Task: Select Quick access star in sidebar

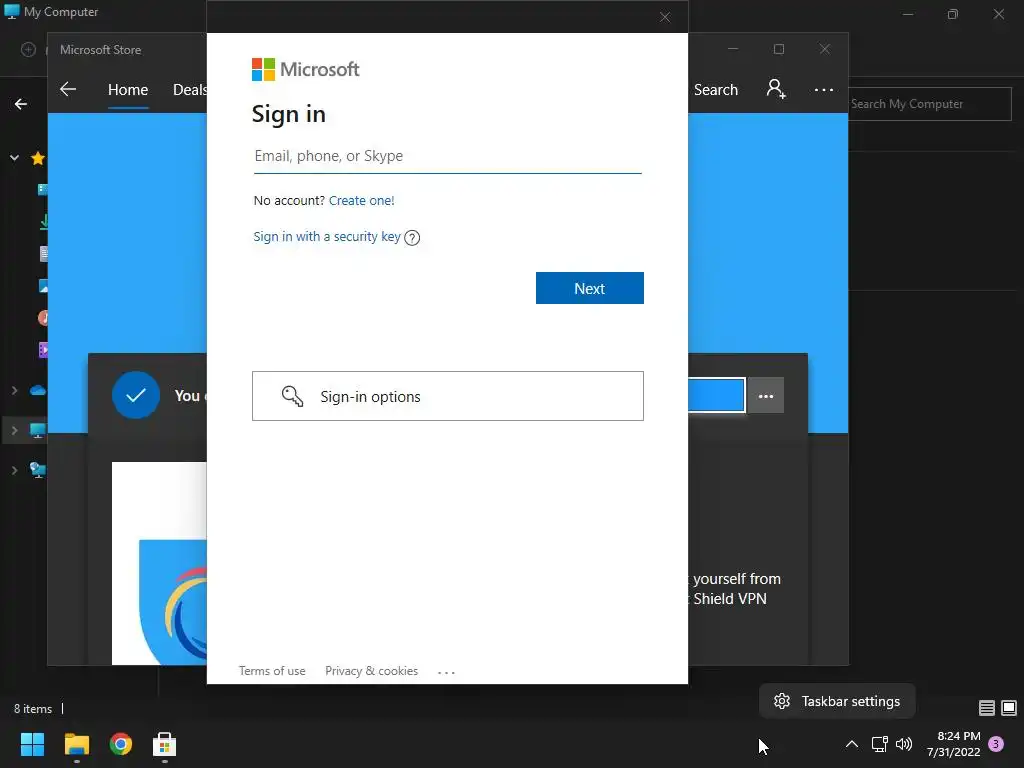Action: tap(38, 158)
